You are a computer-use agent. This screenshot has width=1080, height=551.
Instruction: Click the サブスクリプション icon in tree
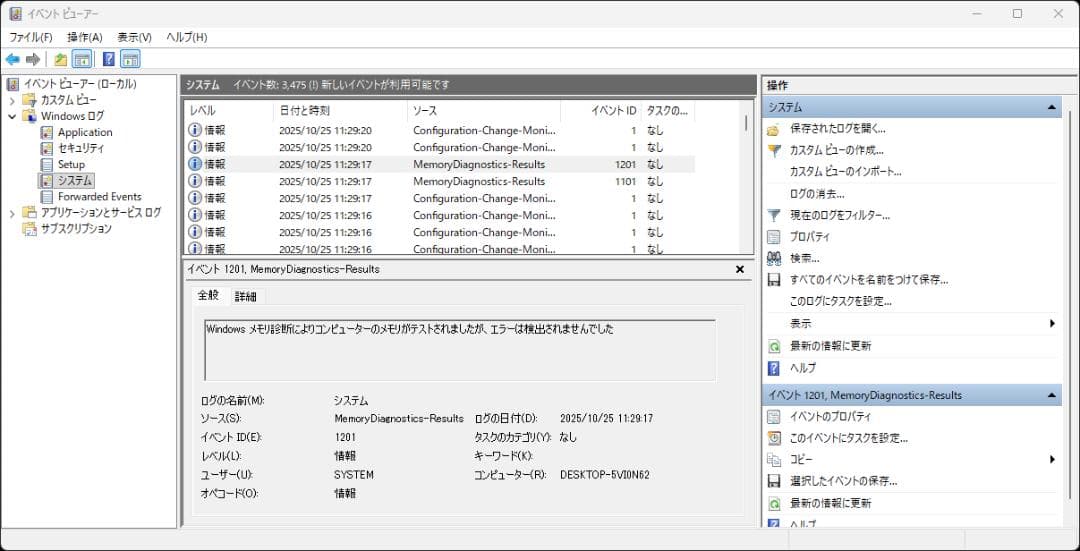30,229
